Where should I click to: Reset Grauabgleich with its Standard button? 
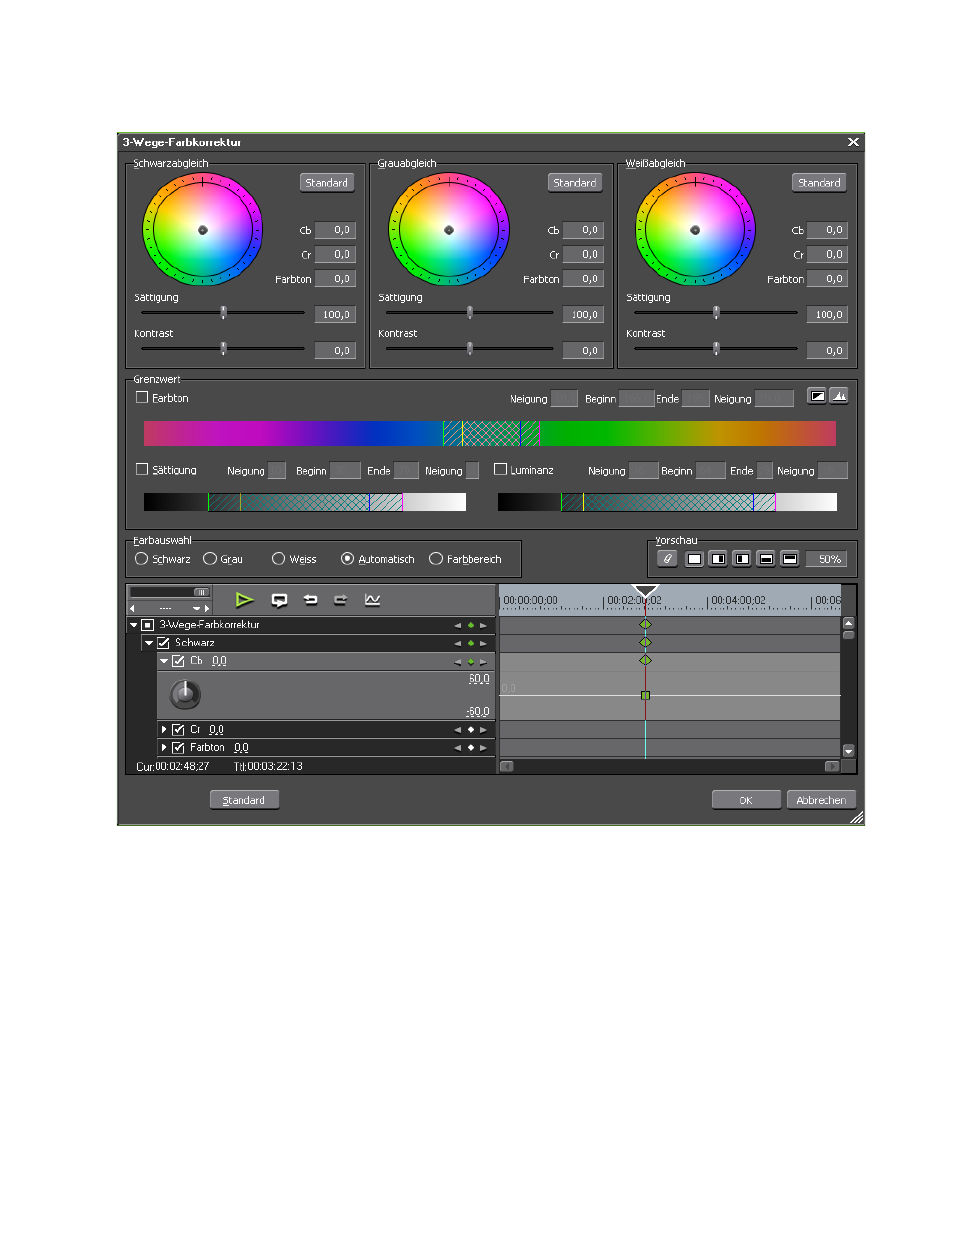pyautogui.click(x=575, y=183)
